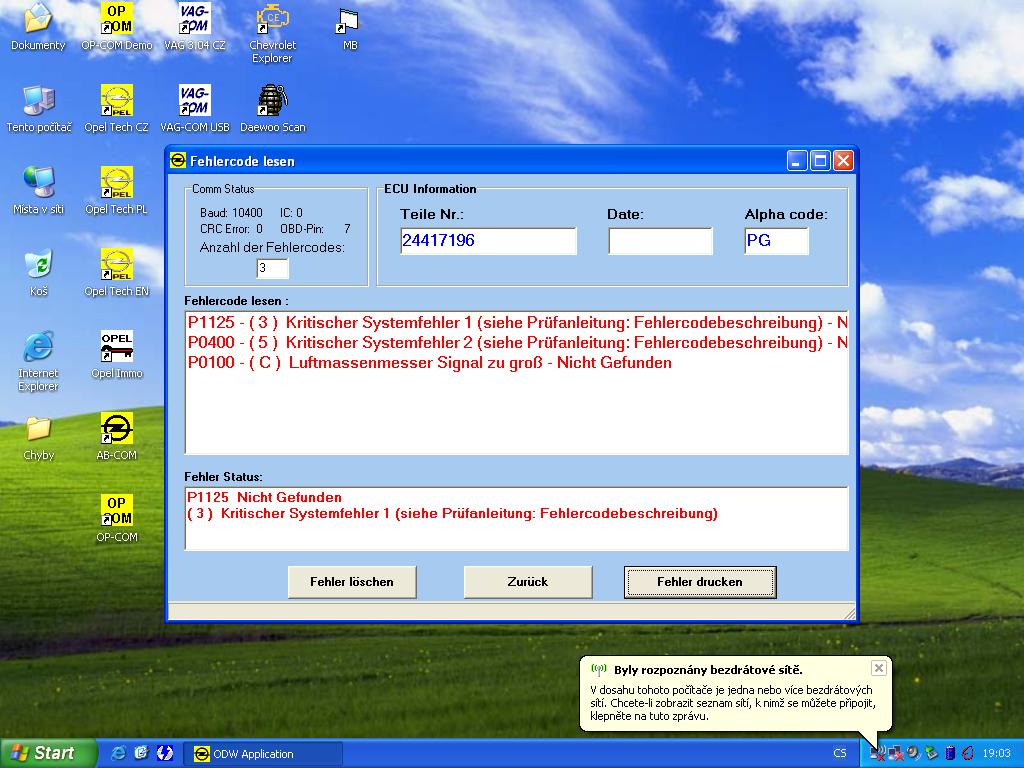Open the VAG-COM USB desktop icon
Image resolution: width=1024 pixels, height=768 pixels.
click(194, 102)
